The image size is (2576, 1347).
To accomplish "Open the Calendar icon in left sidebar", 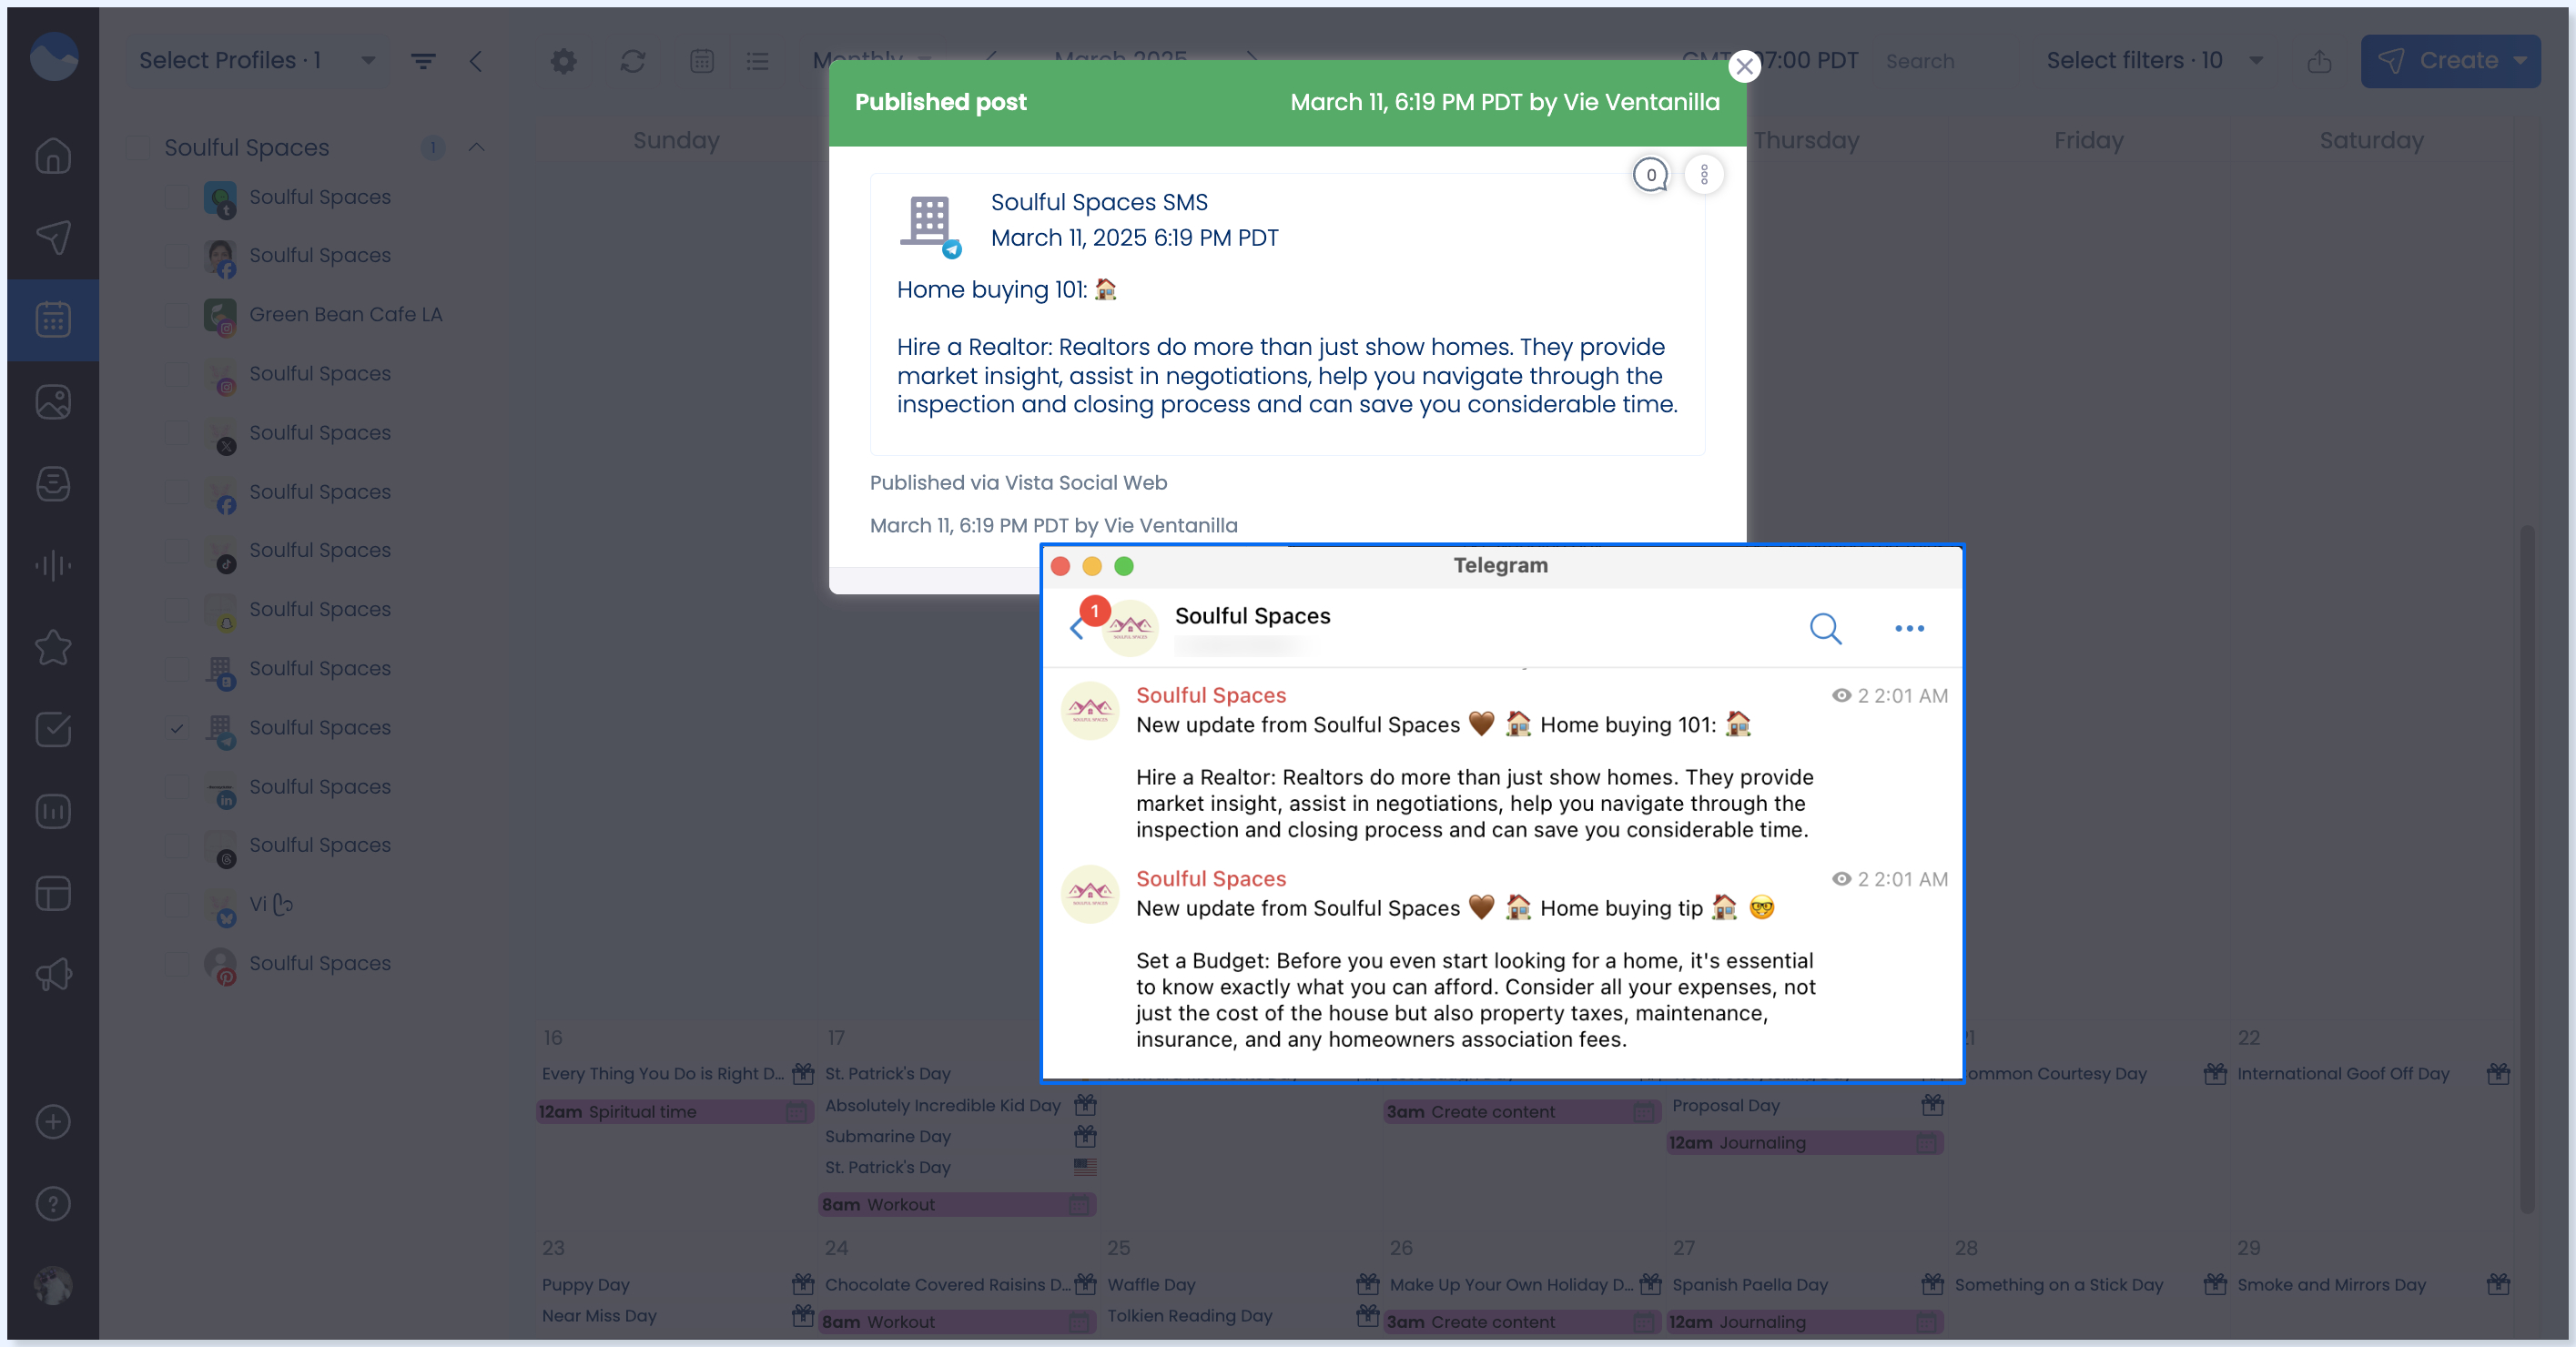I will pyautogui.click(x=53, y=319).
